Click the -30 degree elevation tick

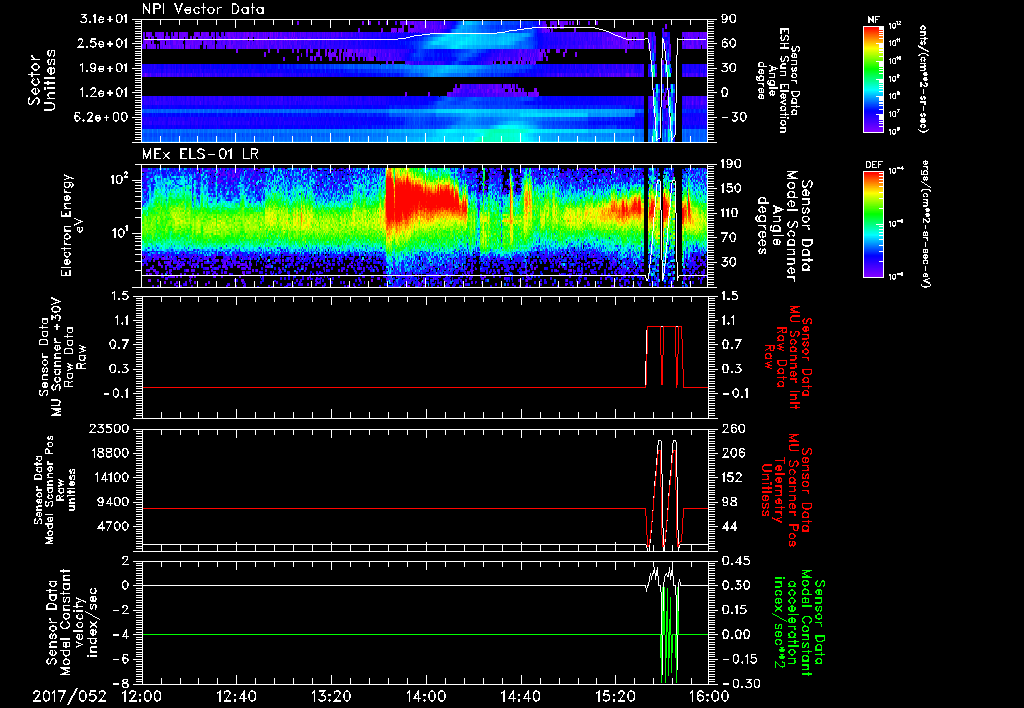tap(733, 118)
